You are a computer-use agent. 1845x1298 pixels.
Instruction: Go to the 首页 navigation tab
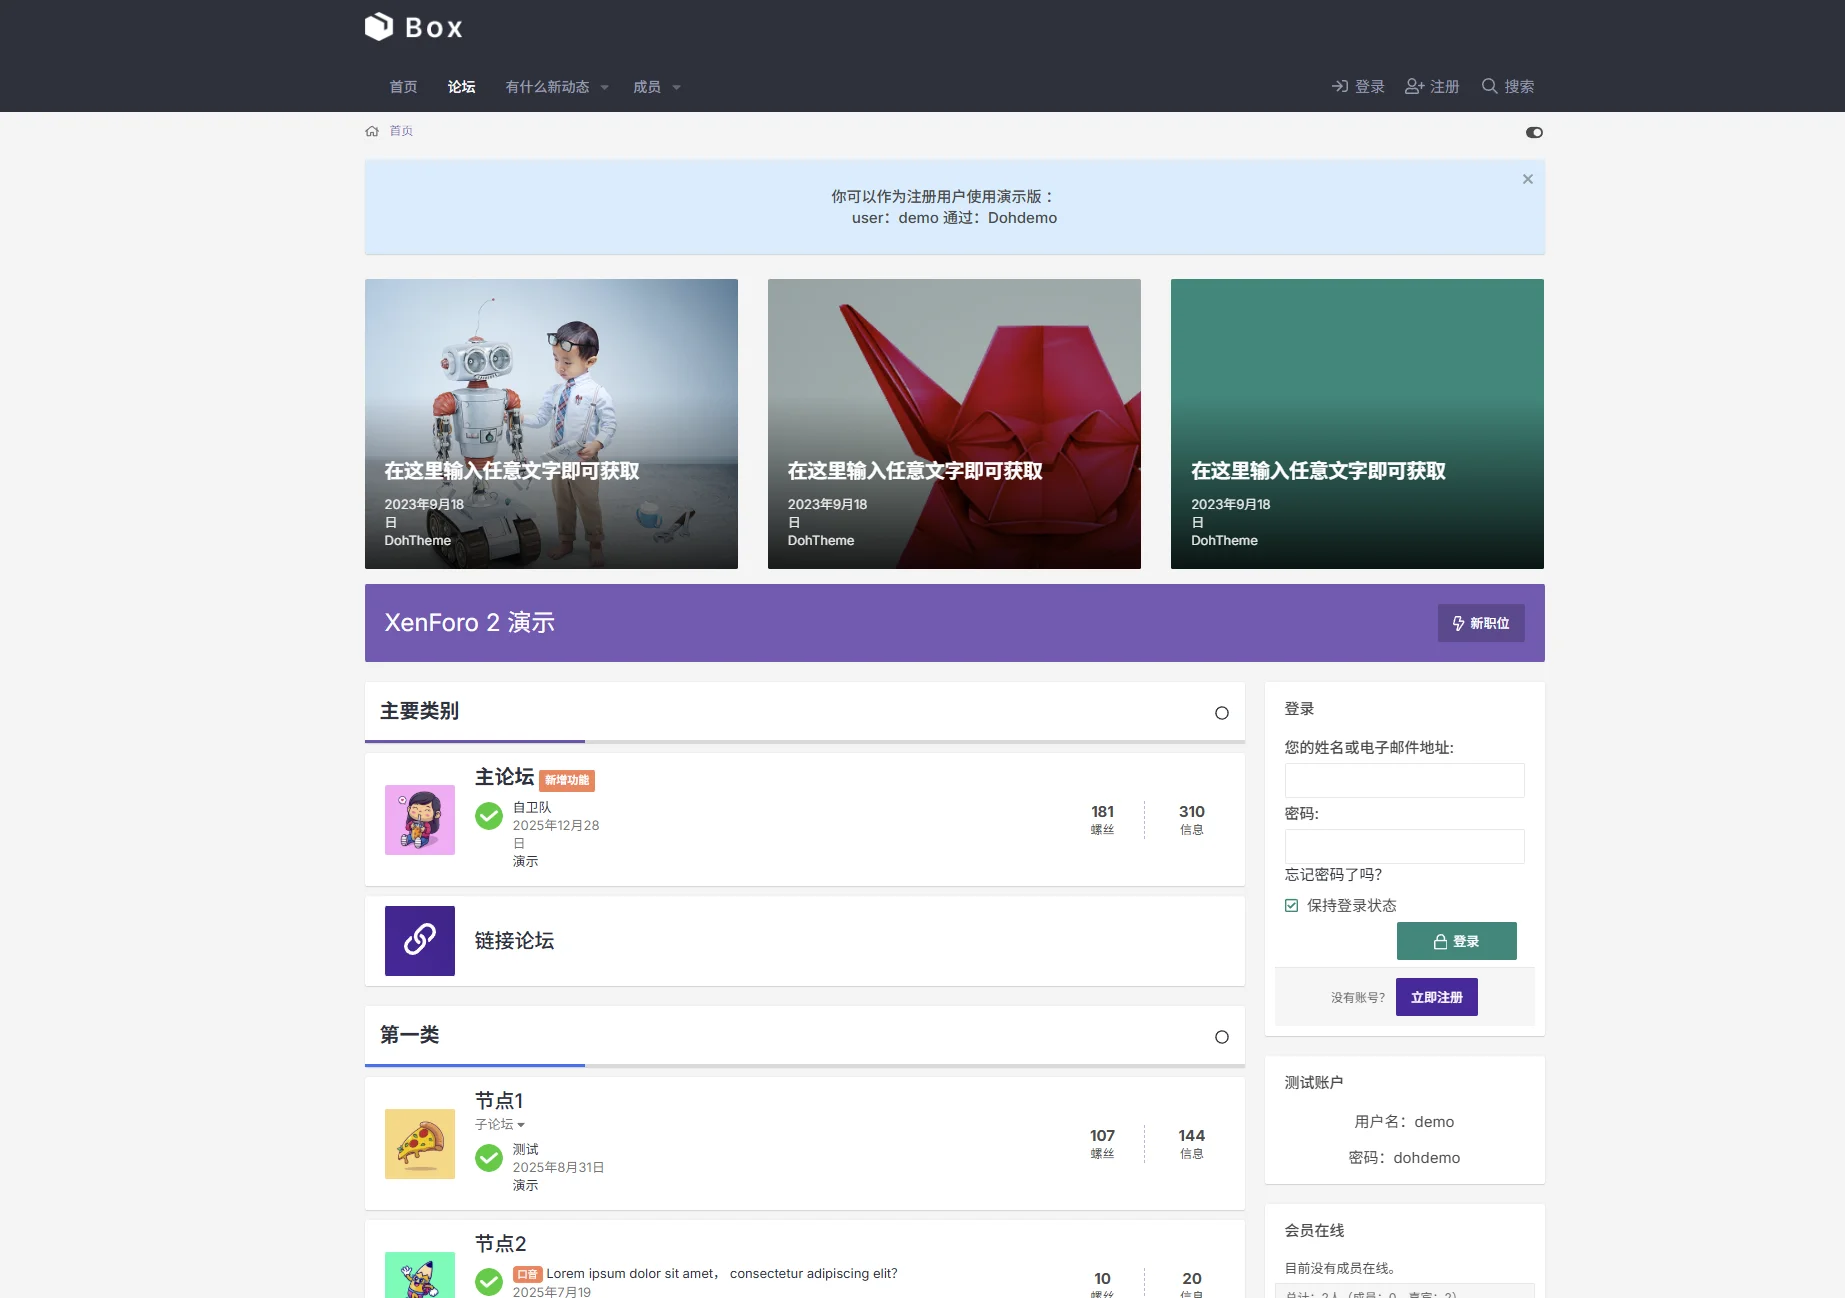(403, 87)
